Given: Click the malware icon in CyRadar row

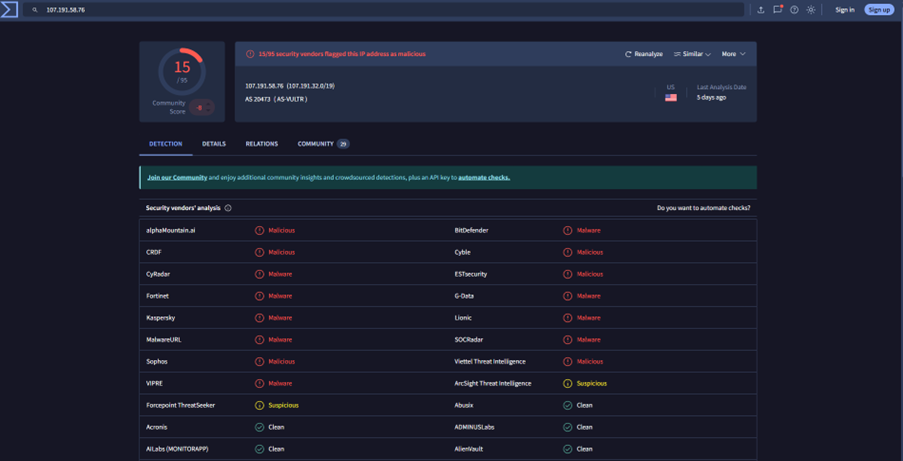Looking at the screenshot, I should [x=260, y=274].
